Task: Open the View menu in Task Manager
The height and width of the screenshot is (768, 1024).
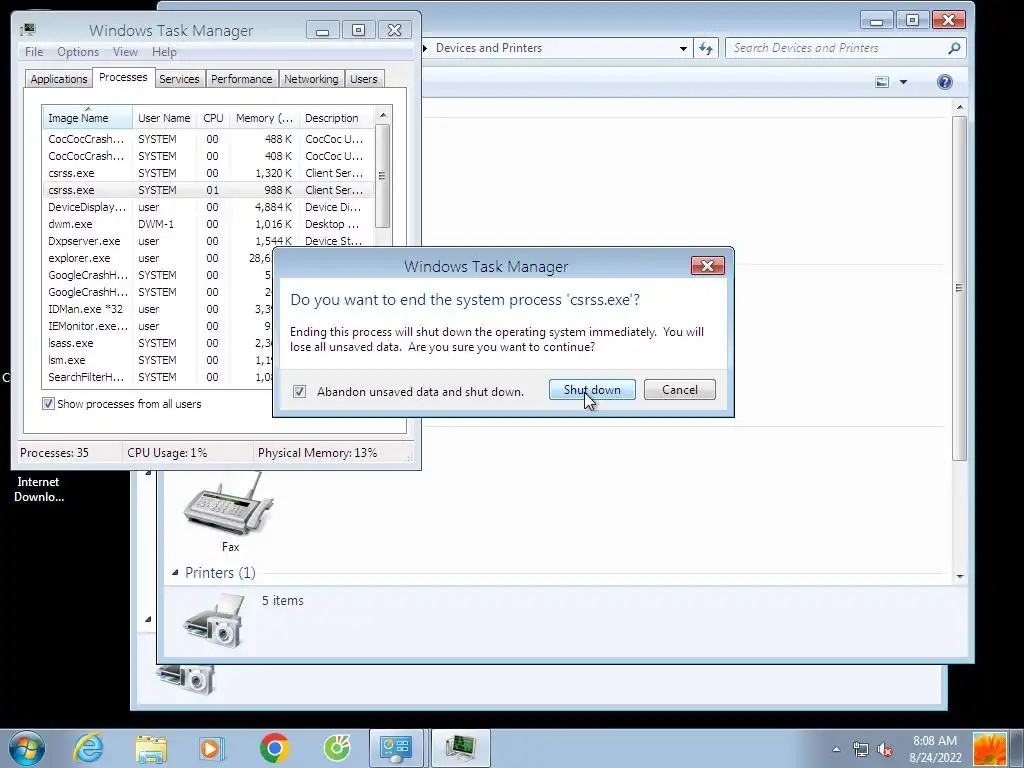Action: [x=125, y=52]
